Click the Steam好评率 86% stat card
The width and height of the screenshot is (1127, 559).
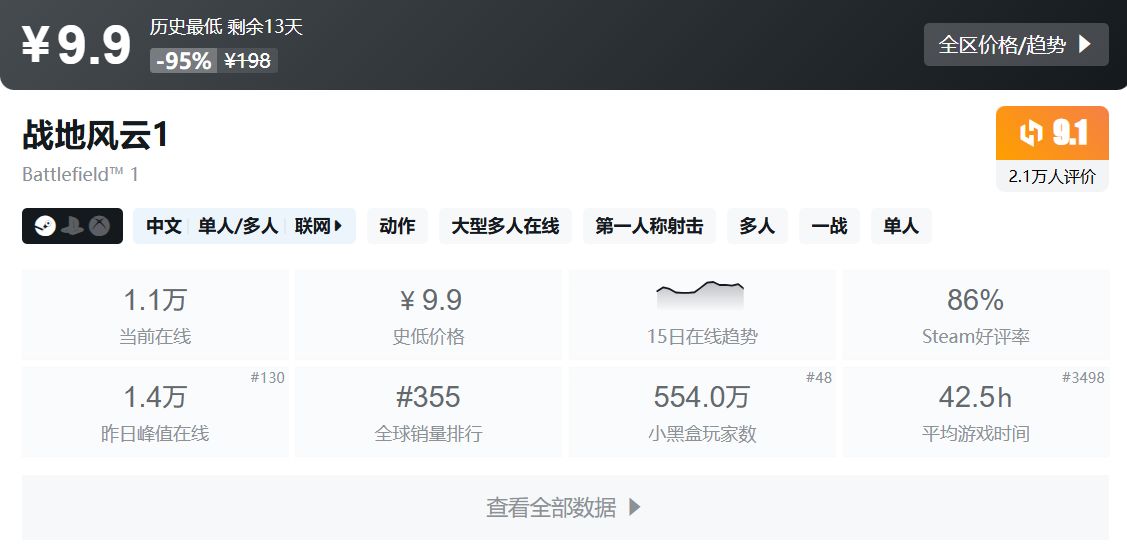pyautogui.click(x=976, y=315)
